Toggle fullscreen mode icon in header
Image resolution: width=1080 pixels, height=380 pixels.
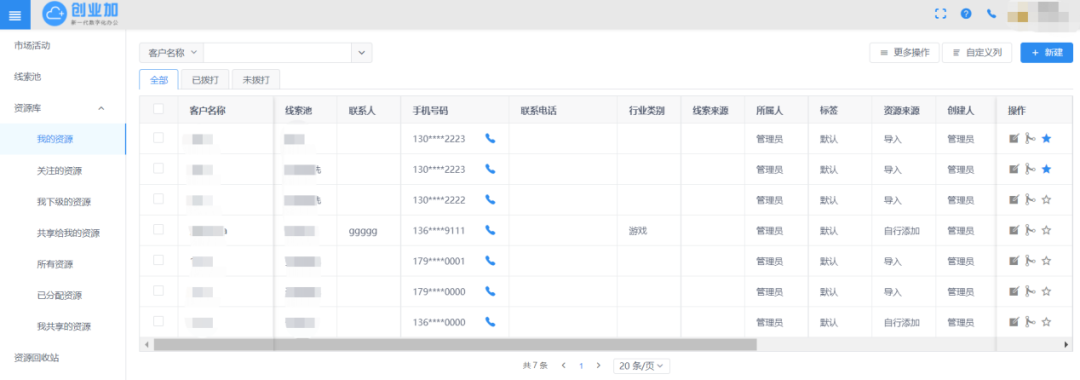940,14
